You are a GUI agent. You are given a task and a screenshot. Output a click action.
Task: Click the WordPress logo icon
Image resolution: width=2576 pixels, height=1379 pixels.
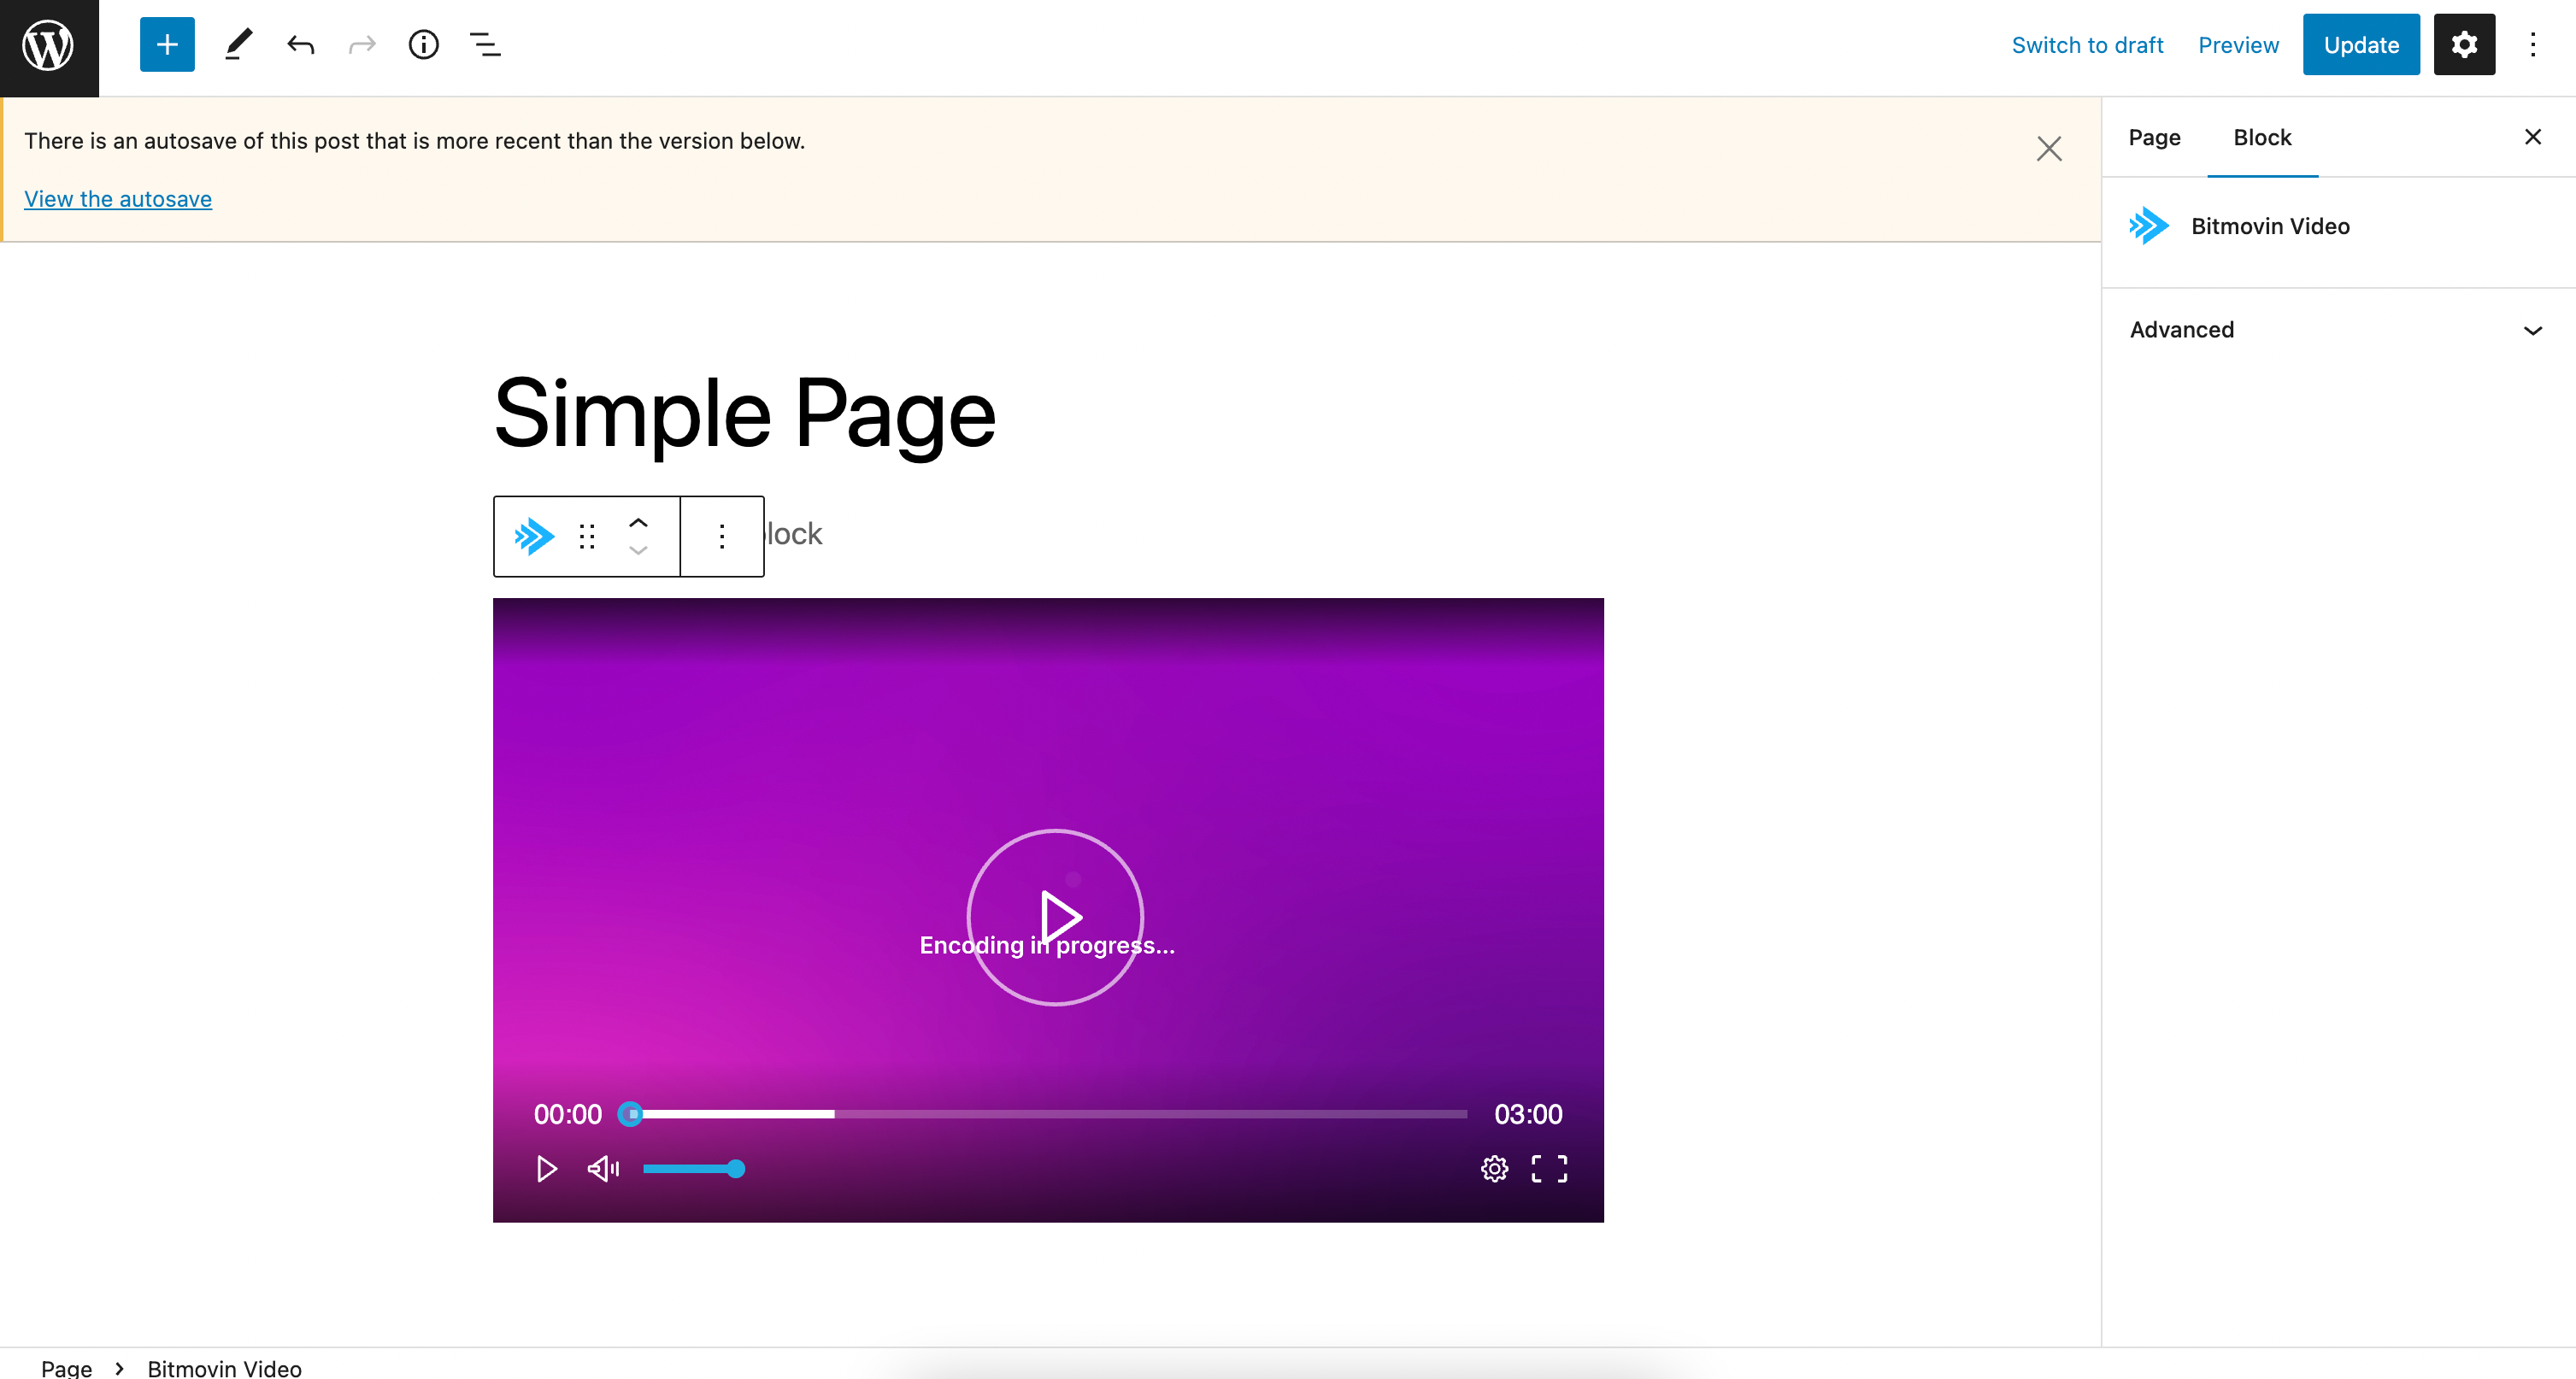49,46
